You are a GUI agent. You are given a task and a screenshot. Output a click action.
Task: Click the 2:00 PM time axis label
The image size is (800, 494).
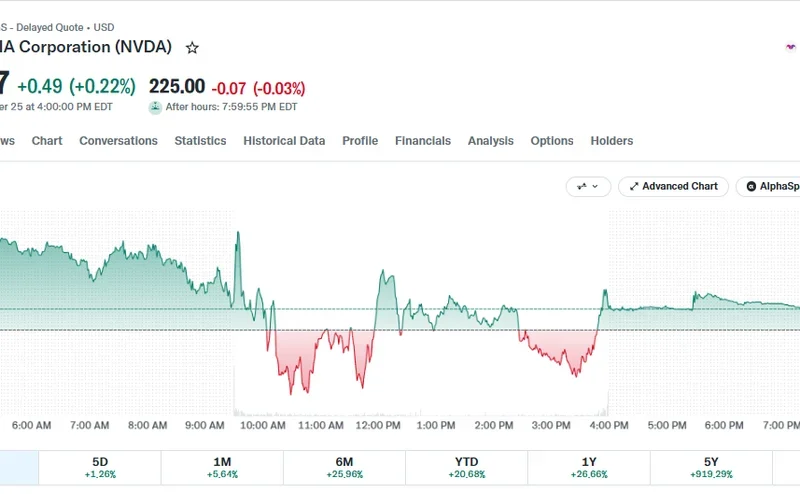493,426
